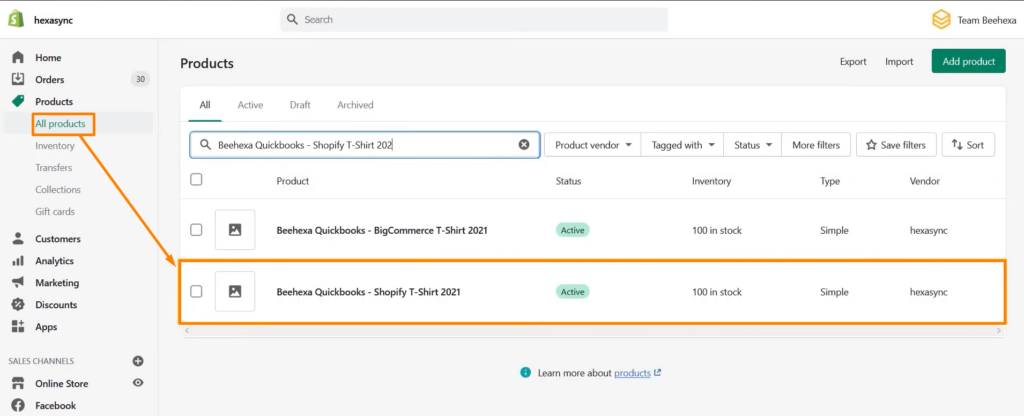Viewport: 1024px width, 416px height.
Task: Select all products checkbox in header
Action: coord(196,179)
